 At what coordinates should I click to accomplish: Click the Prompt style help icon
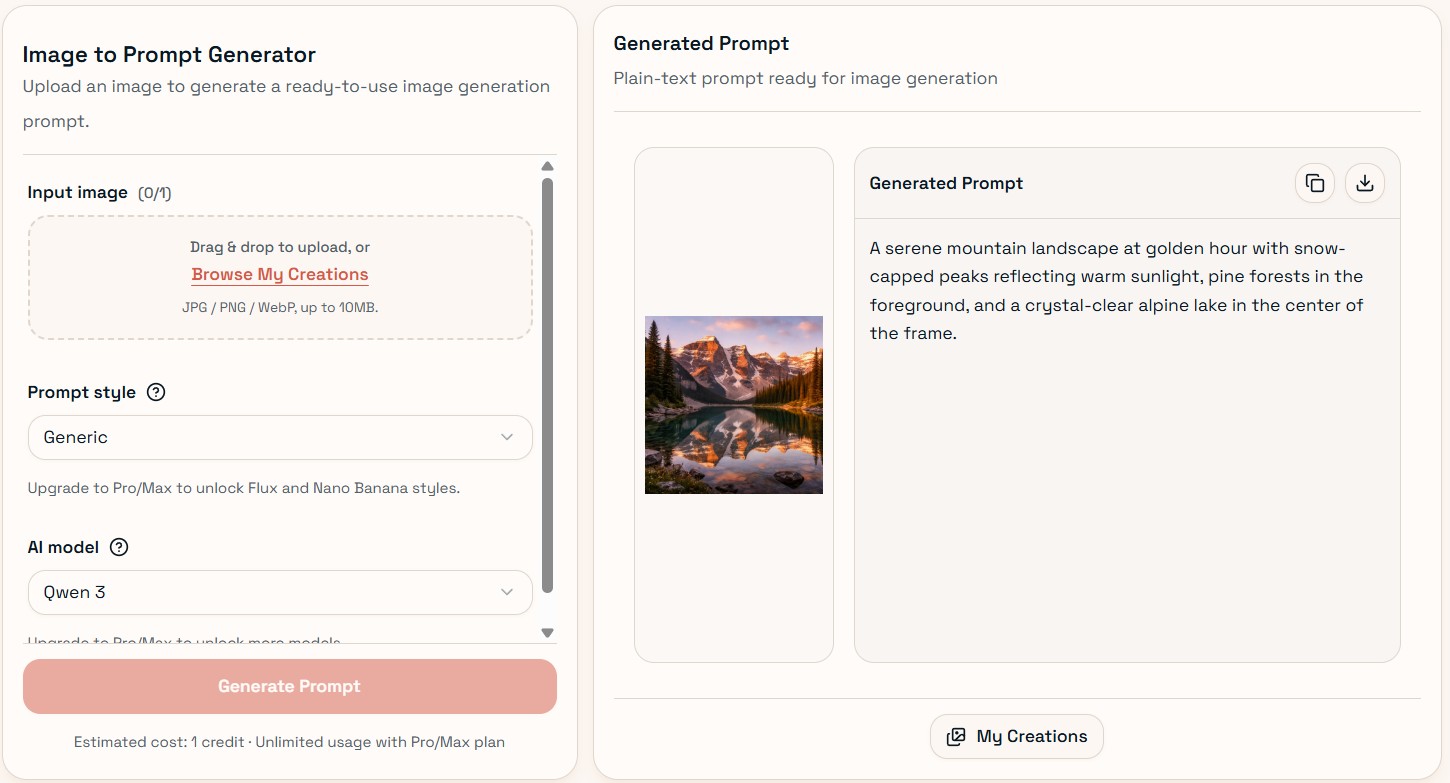point(156,392)
